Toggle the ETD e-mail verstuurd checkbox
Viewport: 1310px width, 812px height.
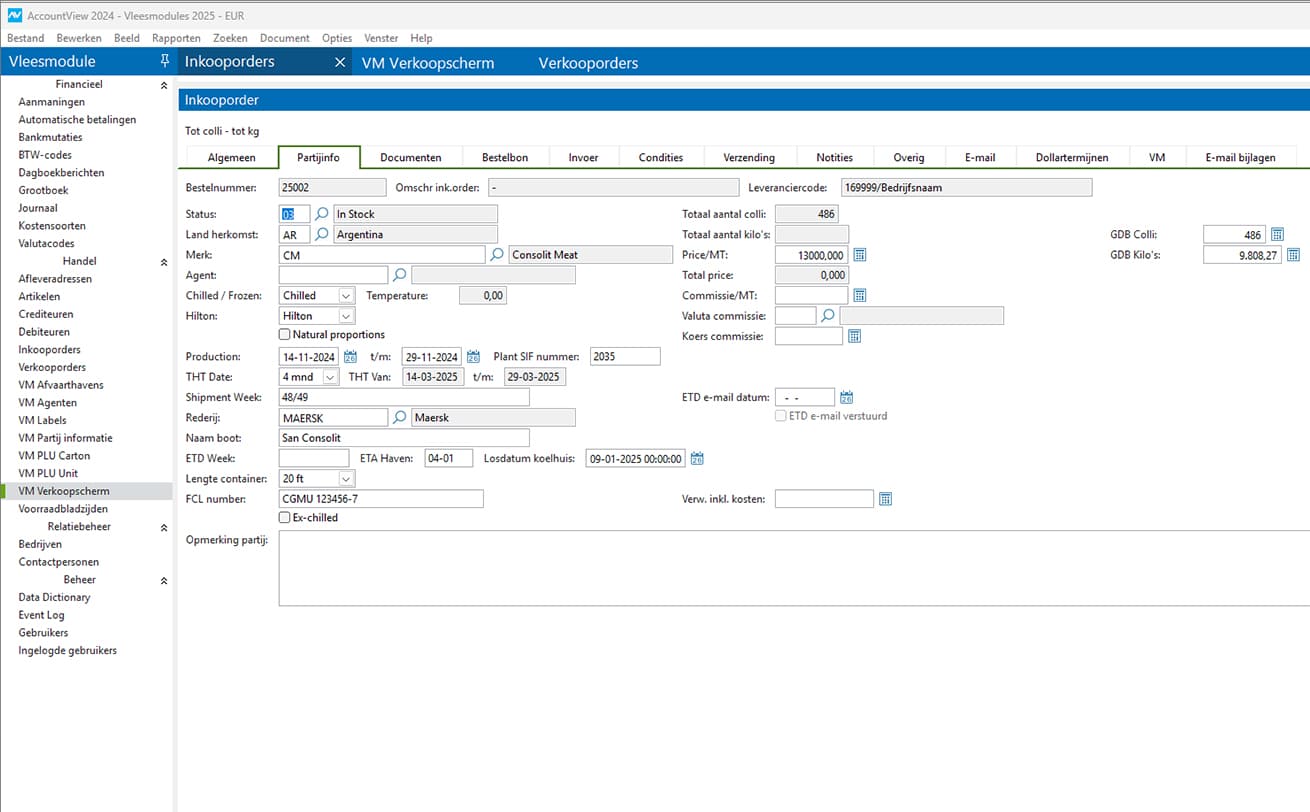781,416
